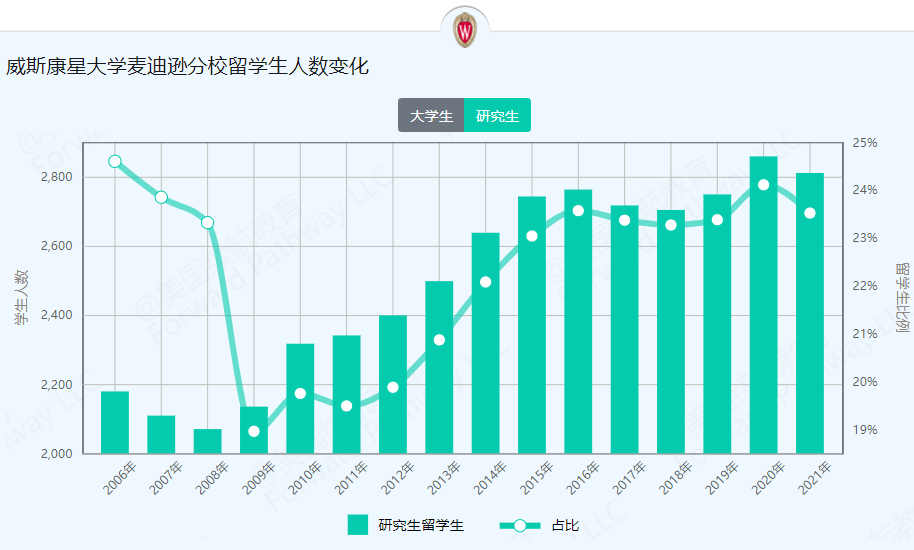914x550 pixels.
Task: Click the chart title 威斯康星大学麦迪逊分校留学生人数变化
Action: [x=188, y=66]
